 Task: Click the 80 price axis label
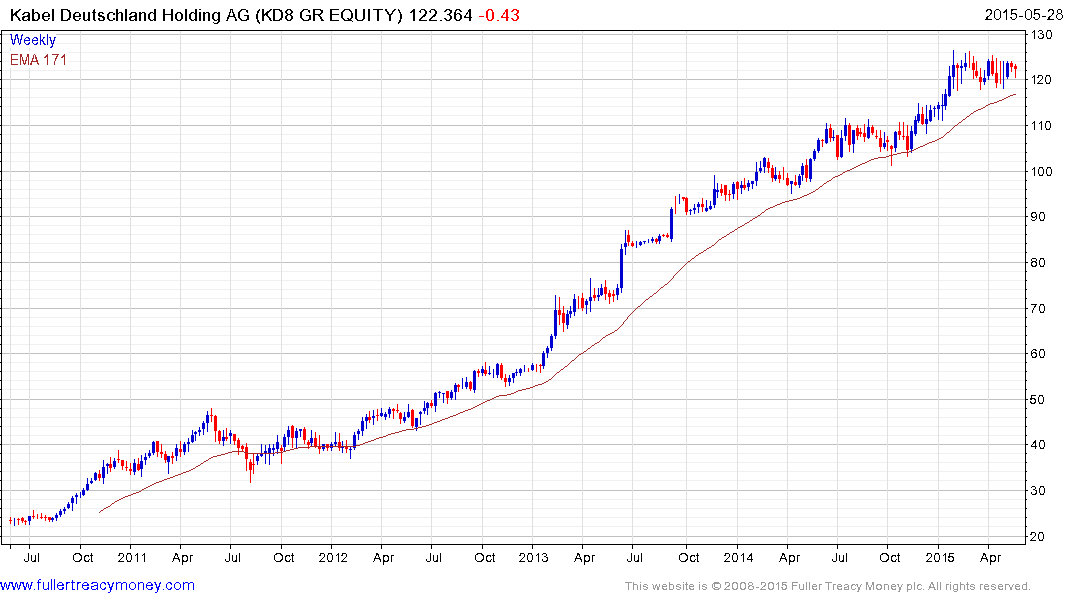[1038, 263]
